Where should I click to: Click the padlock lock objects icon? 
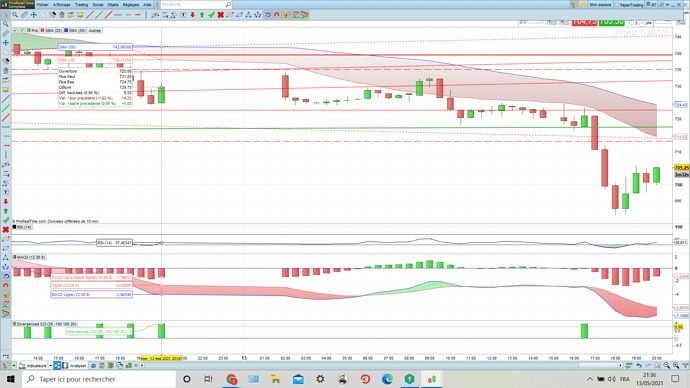point(286,15)
